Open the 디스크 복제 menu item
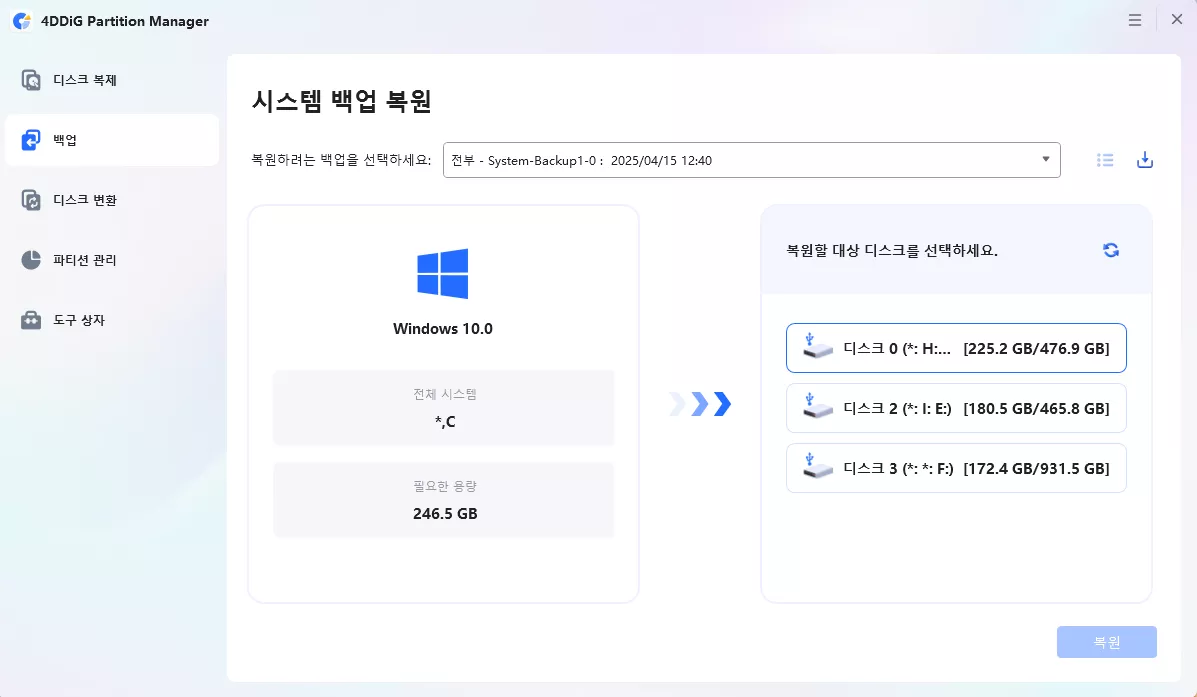 [x=112, y=80]
